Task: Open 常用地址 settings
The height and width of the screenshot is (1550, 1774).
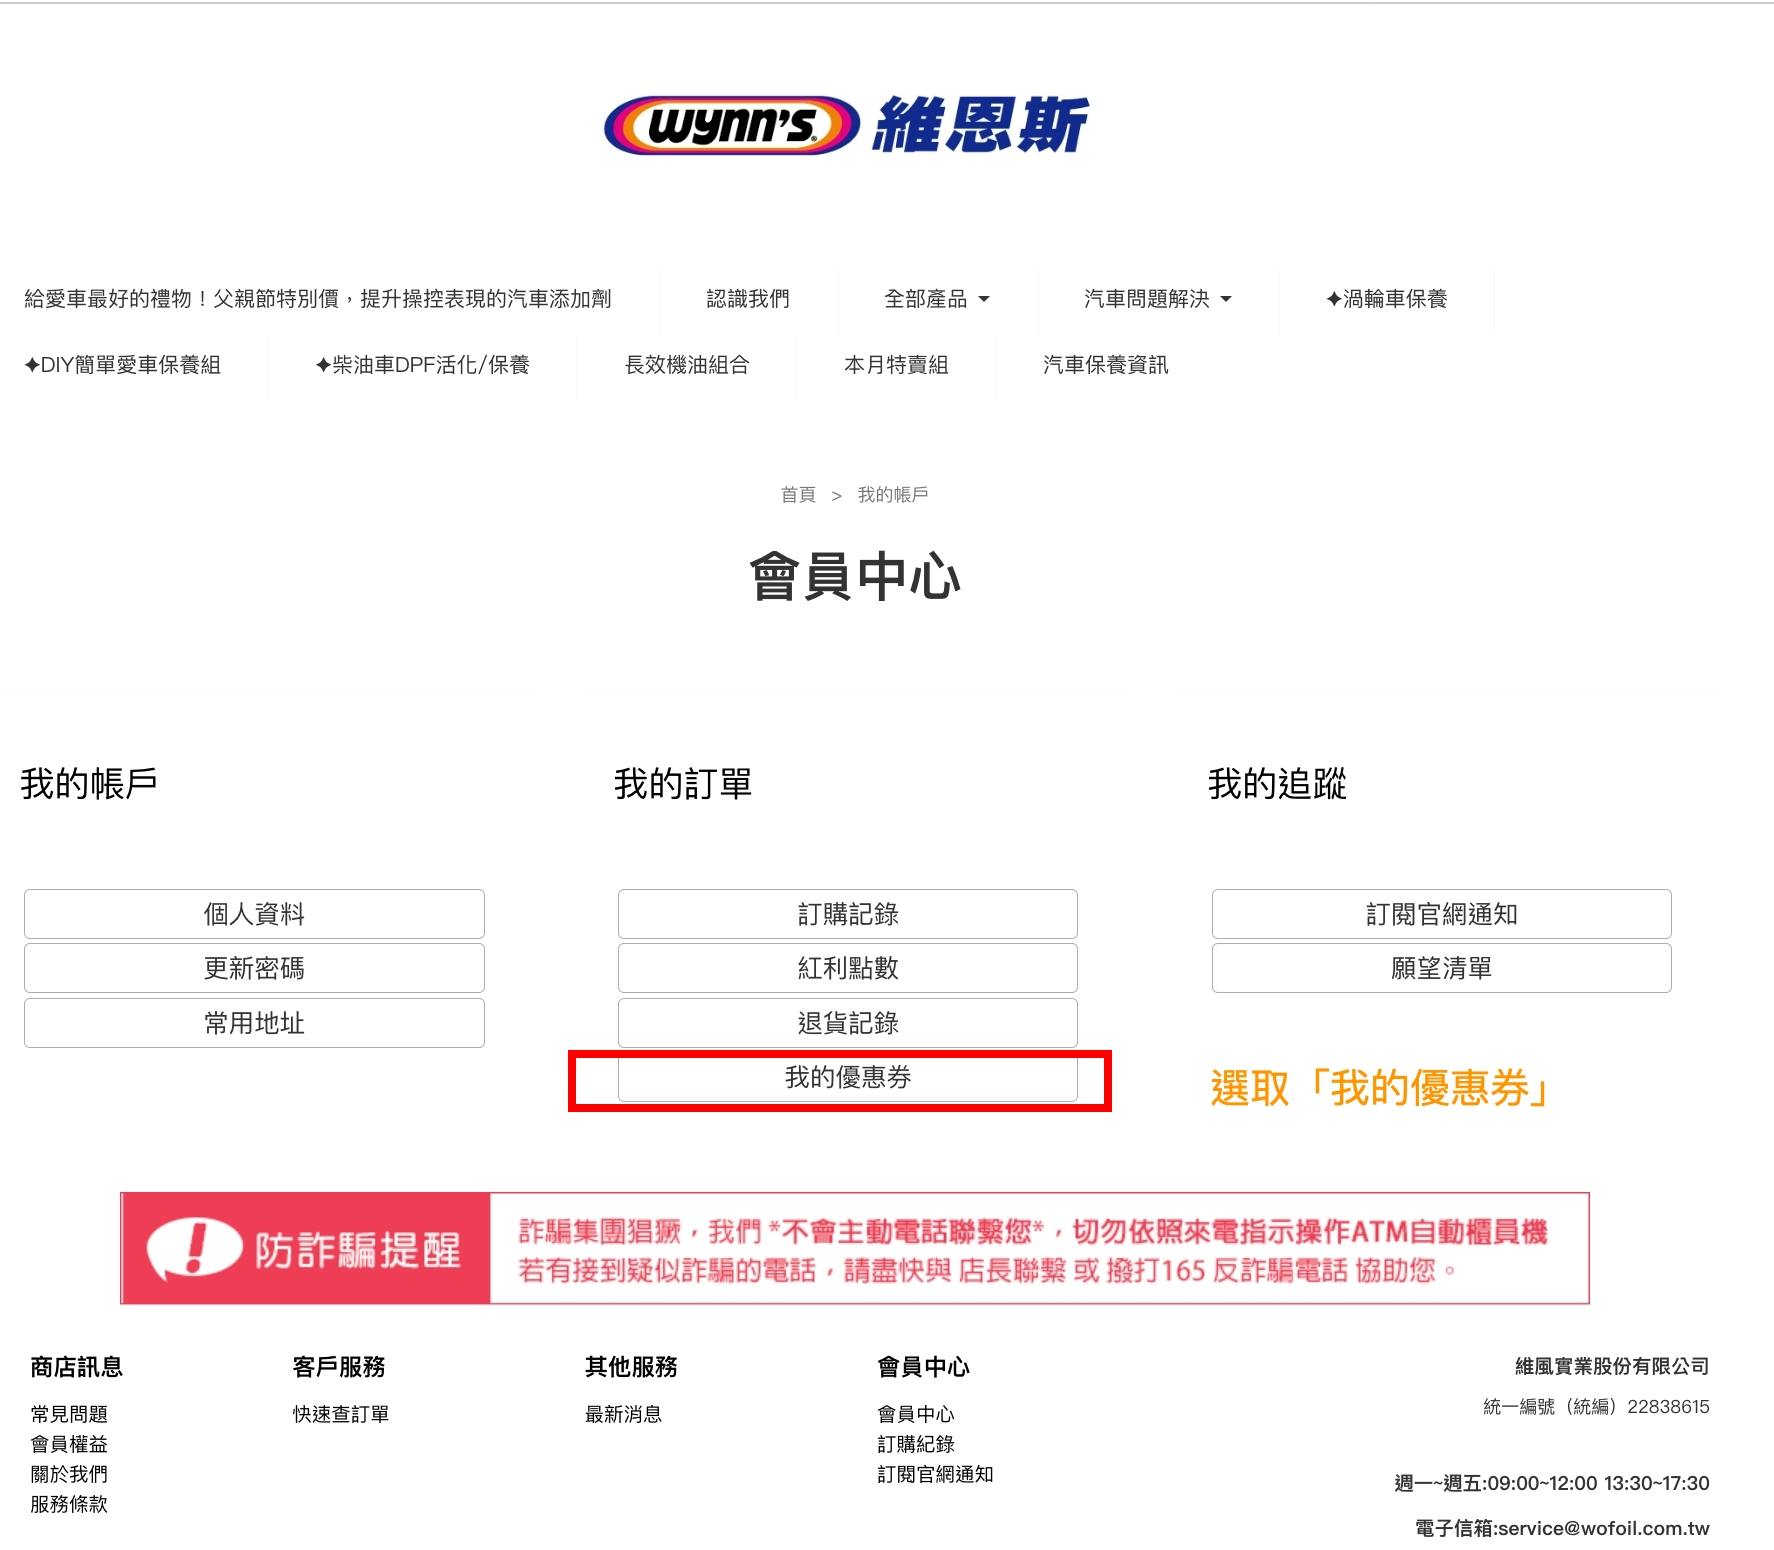Action: pyautogui.click(x=254, y=1023)
